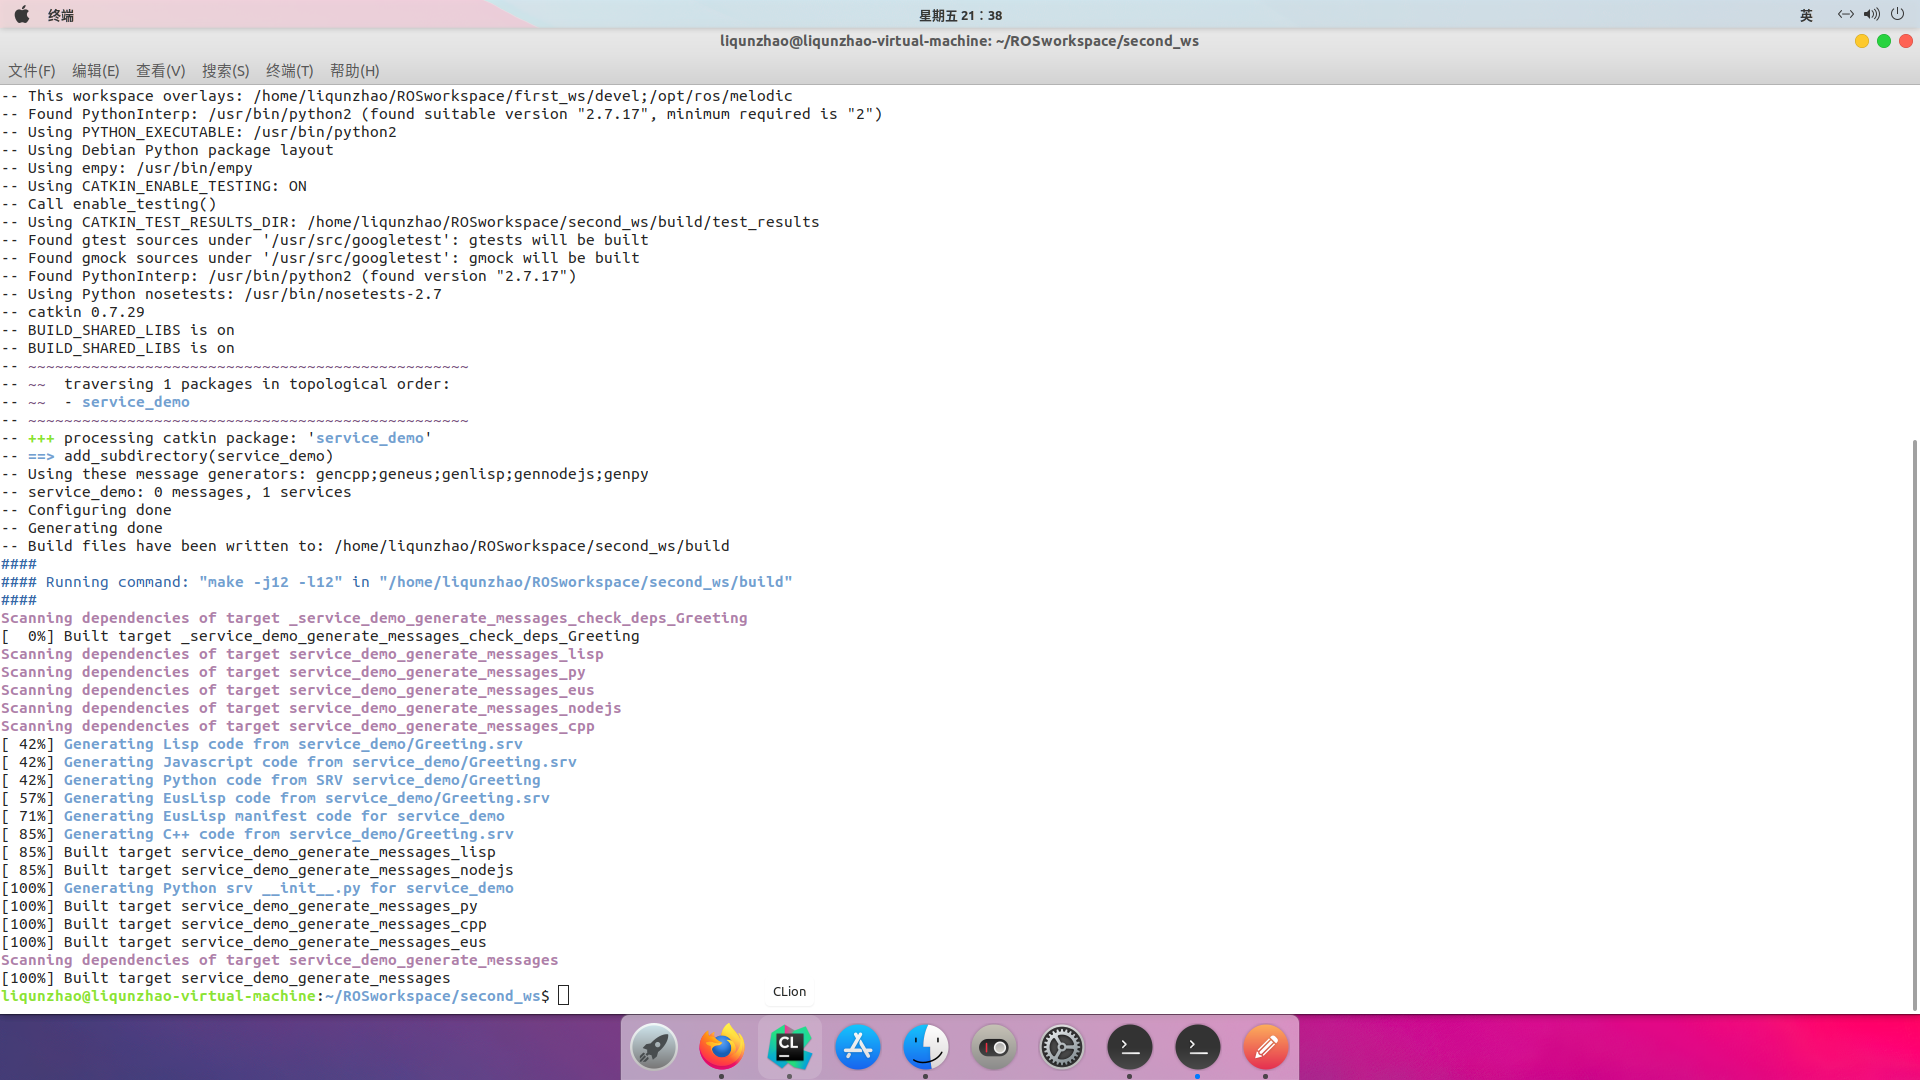Switch to the first terminal dock icon

click(x=1130, y=1047)
